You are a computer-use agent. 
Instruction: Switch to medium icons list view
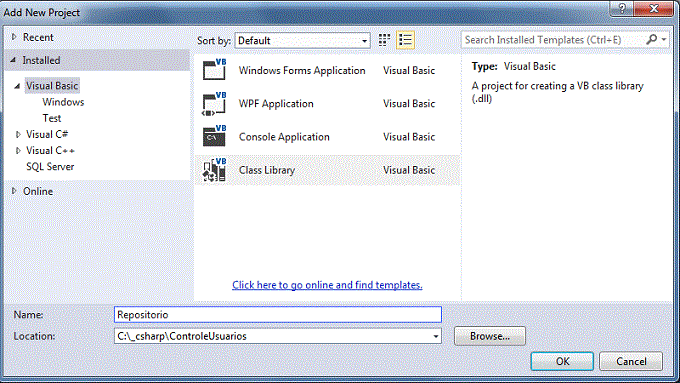coord(405,40)
